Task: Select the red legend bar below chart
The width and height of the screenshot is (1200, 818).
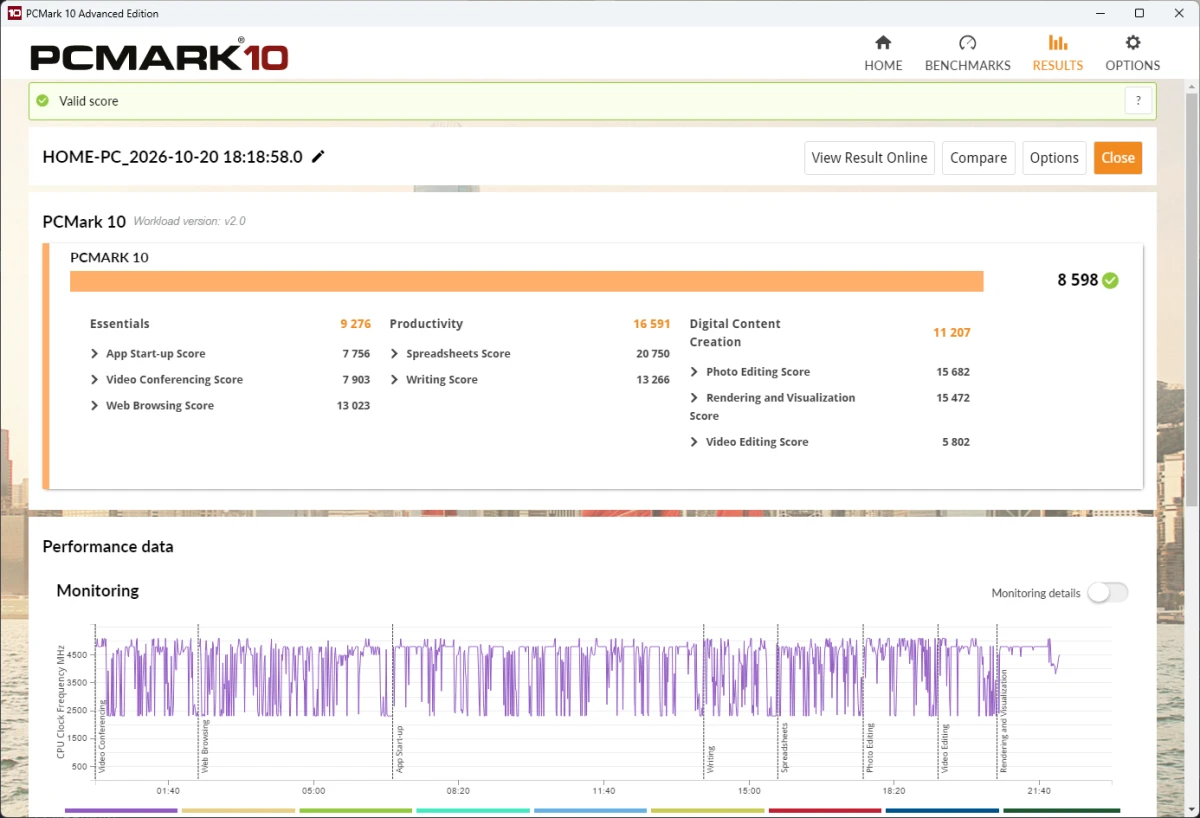Action: point(824,811)
